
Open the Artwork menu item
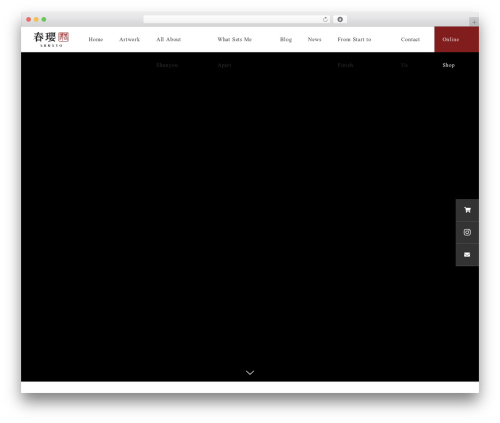(x=129, y=39)
